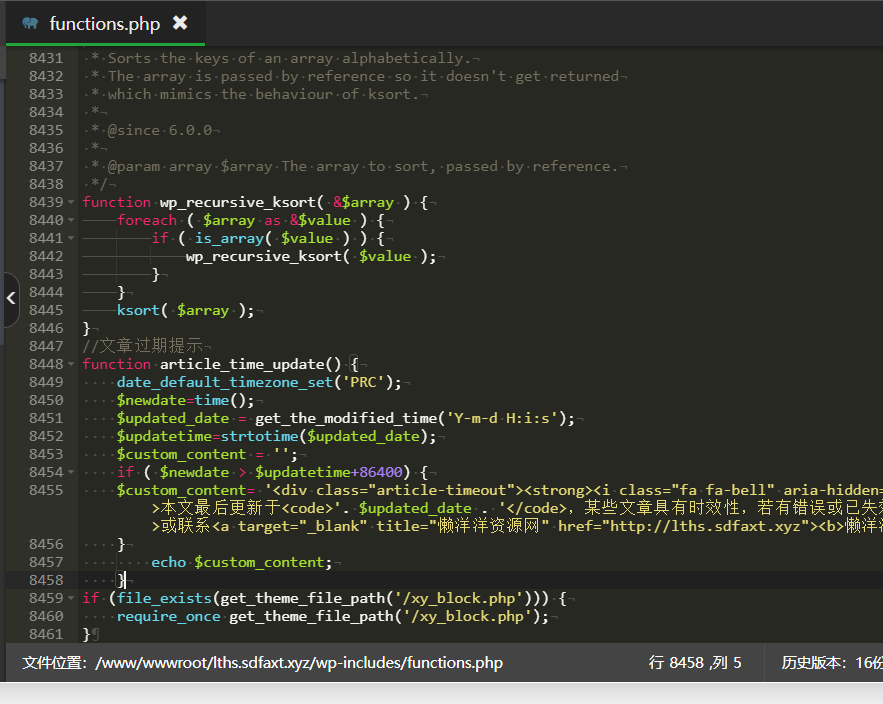Place cursor on the echo $custom_content line
883x704 pixels.
point(240,562)
